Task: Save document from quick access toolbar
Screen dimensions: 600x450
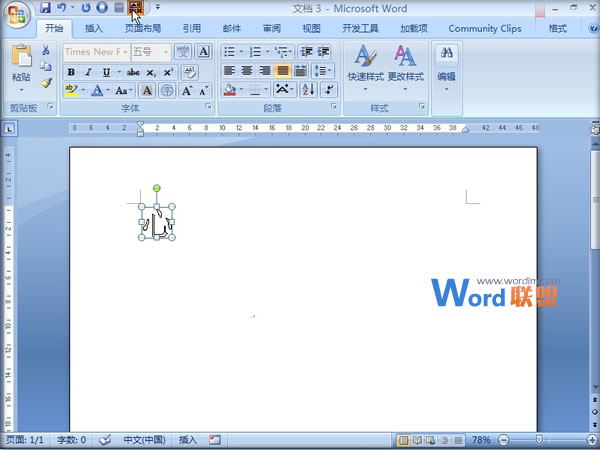Action: (x=46, y=7)
